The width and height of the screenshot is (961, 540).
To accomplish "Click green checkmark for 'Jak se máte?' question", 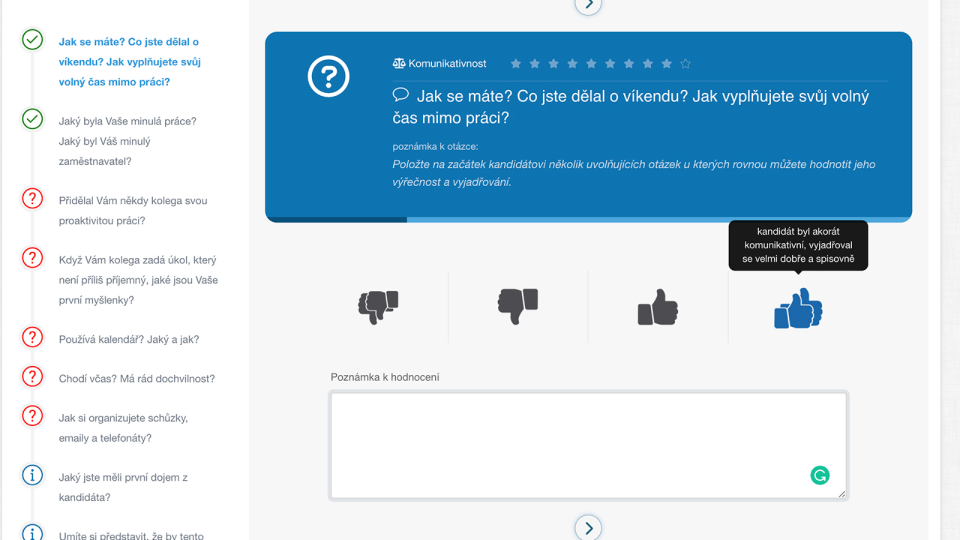I will click(33, 40).
